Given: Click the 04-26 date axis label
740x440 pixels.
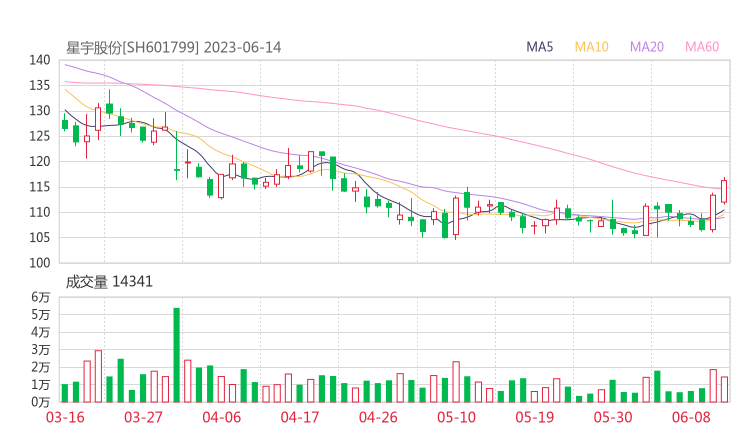Looking at the screenshot, I should [378, 417].
